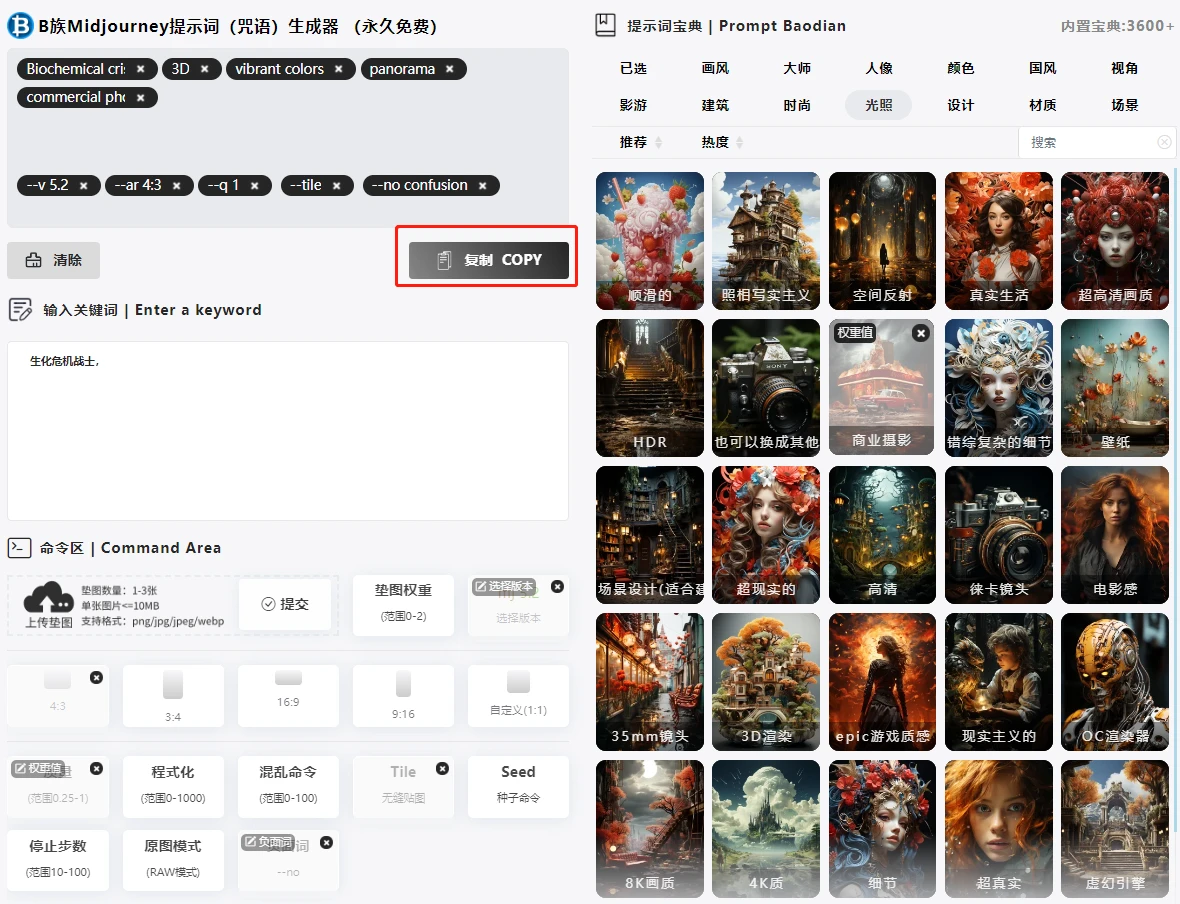This screenshot has height=904, width=1180.
Task: Click the 上传垫图 cloud upload icon
Action: point(49,598)
